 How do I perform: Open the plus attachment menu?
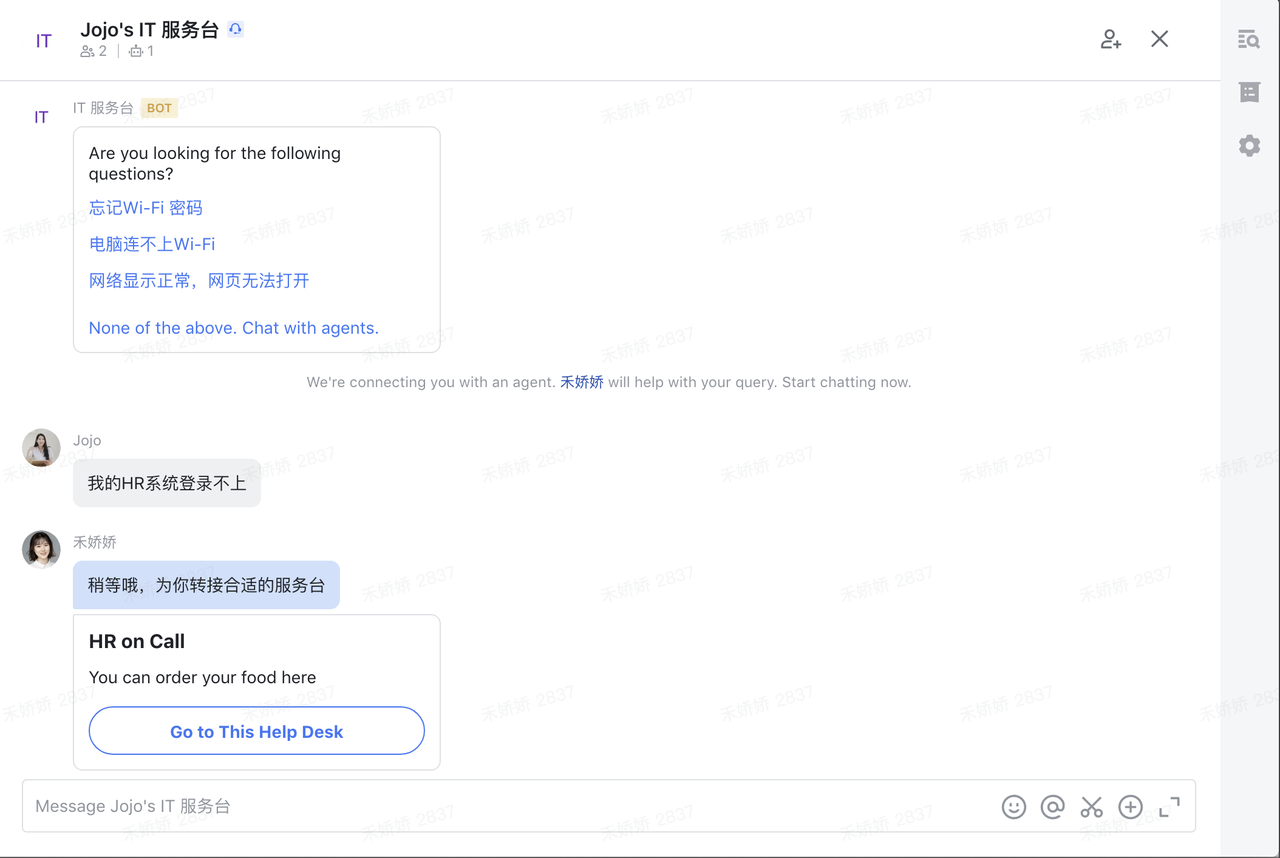(1130, 806)
